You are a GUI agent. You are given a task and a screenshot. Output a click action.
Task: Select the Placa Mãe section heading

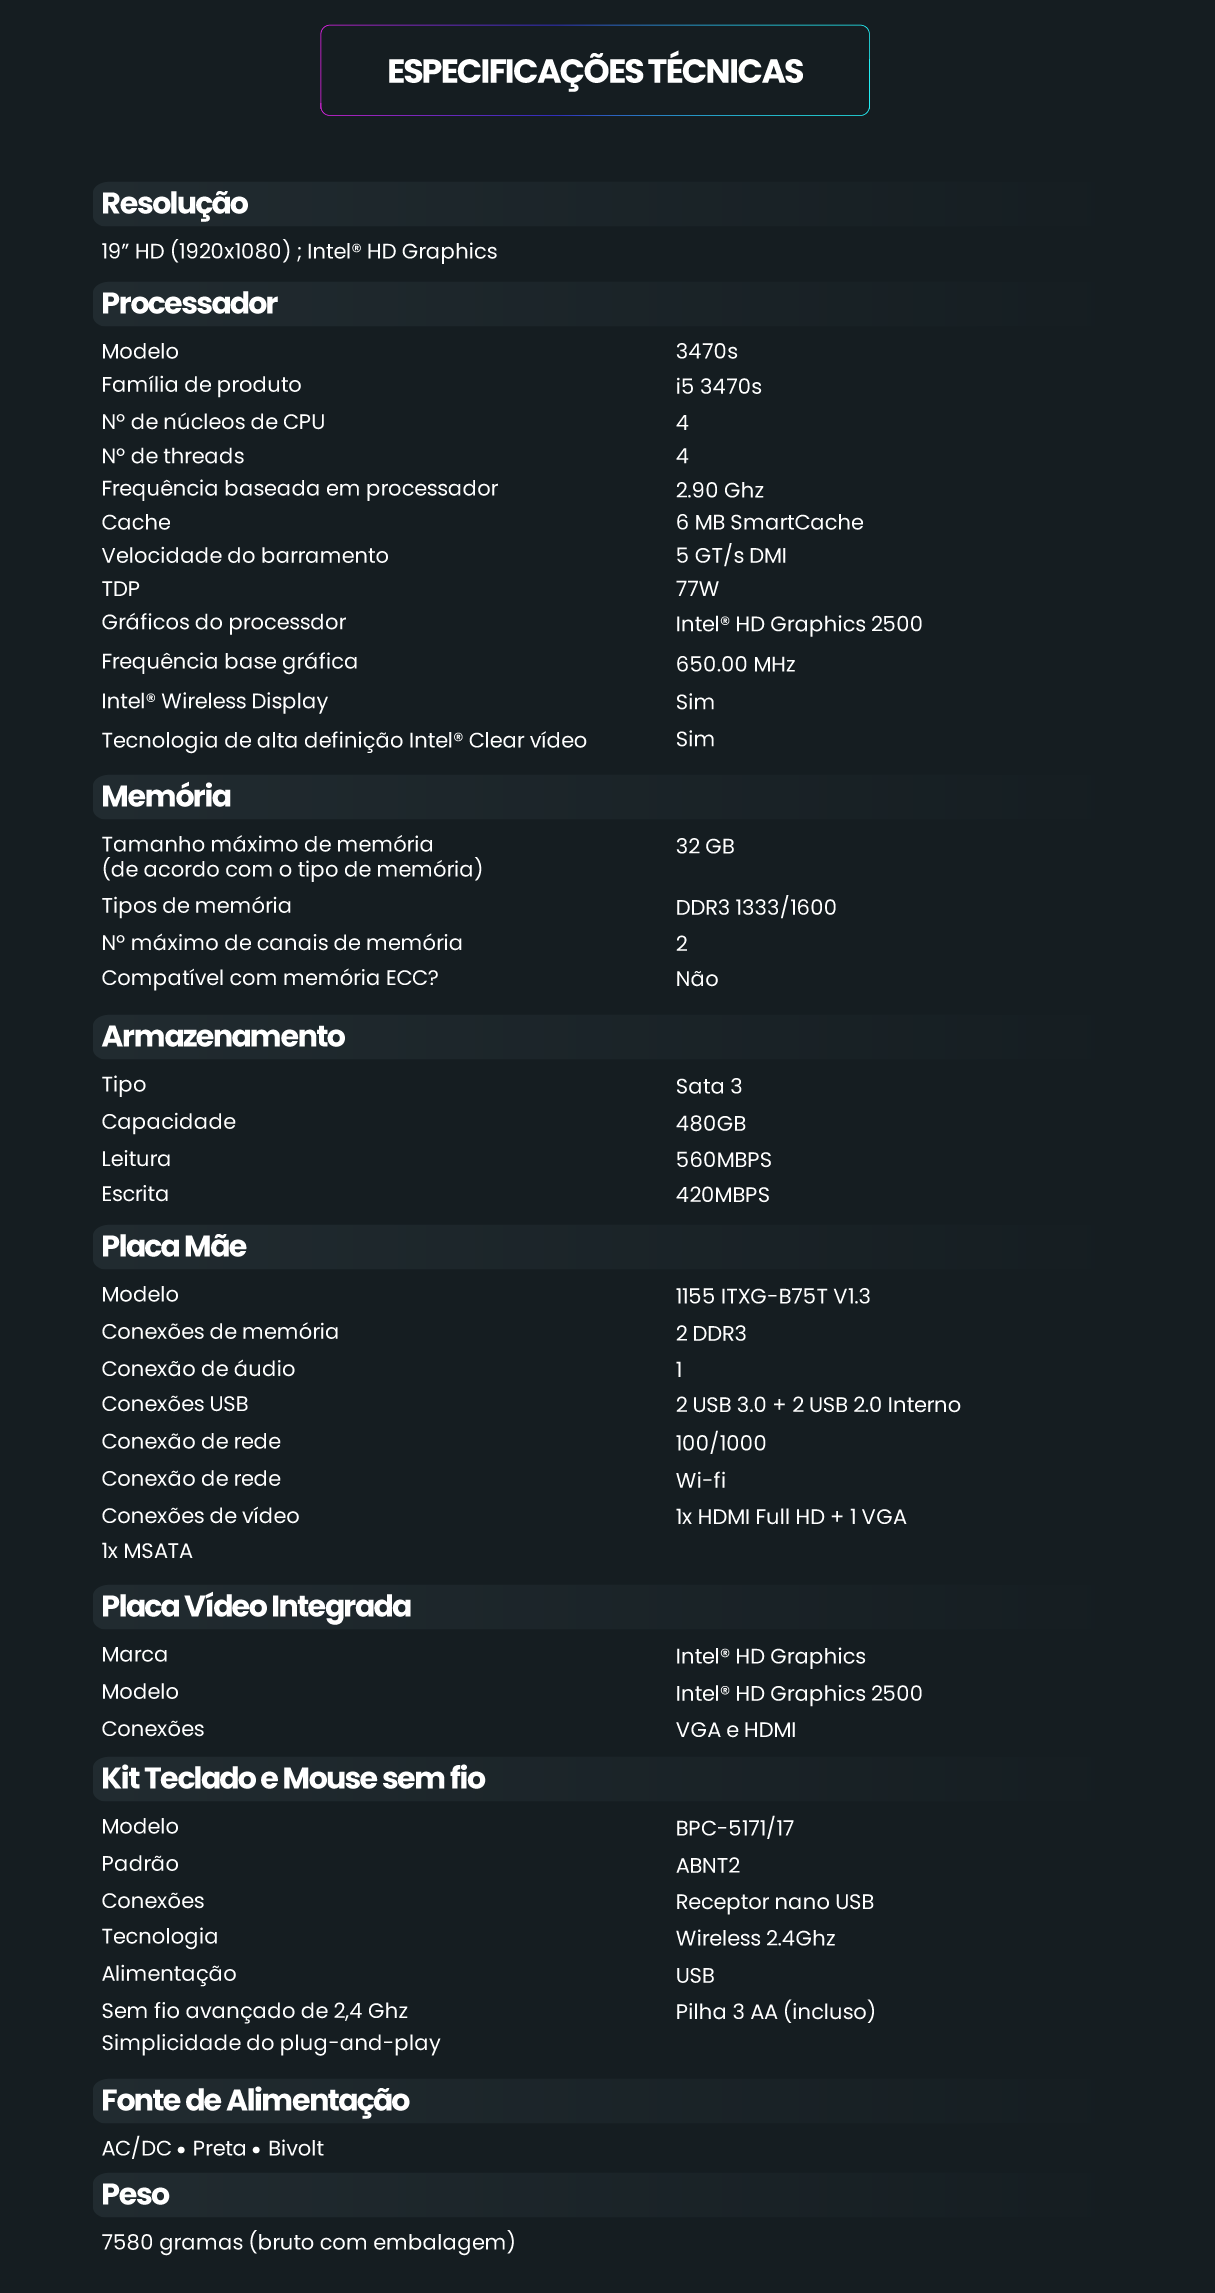click(x=174, y=1246)
